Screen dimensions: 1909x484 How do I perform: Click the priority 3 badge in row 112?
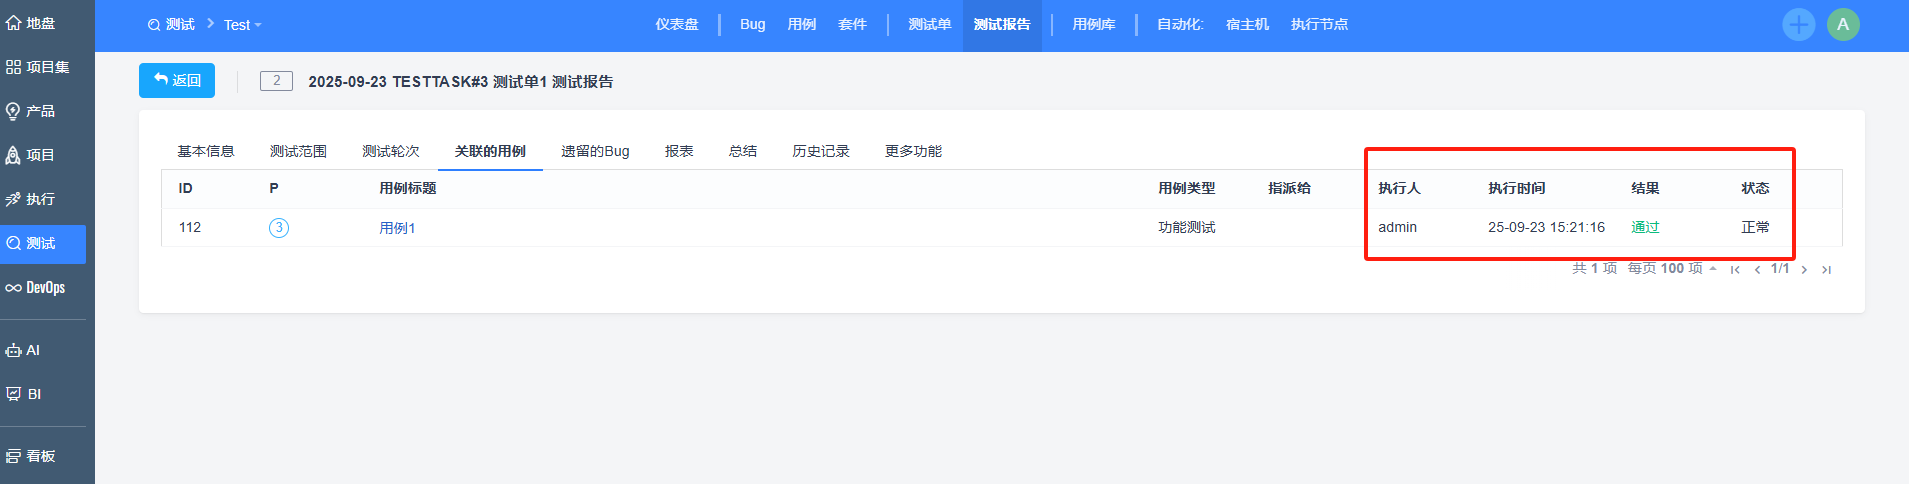tap(279, 228)
